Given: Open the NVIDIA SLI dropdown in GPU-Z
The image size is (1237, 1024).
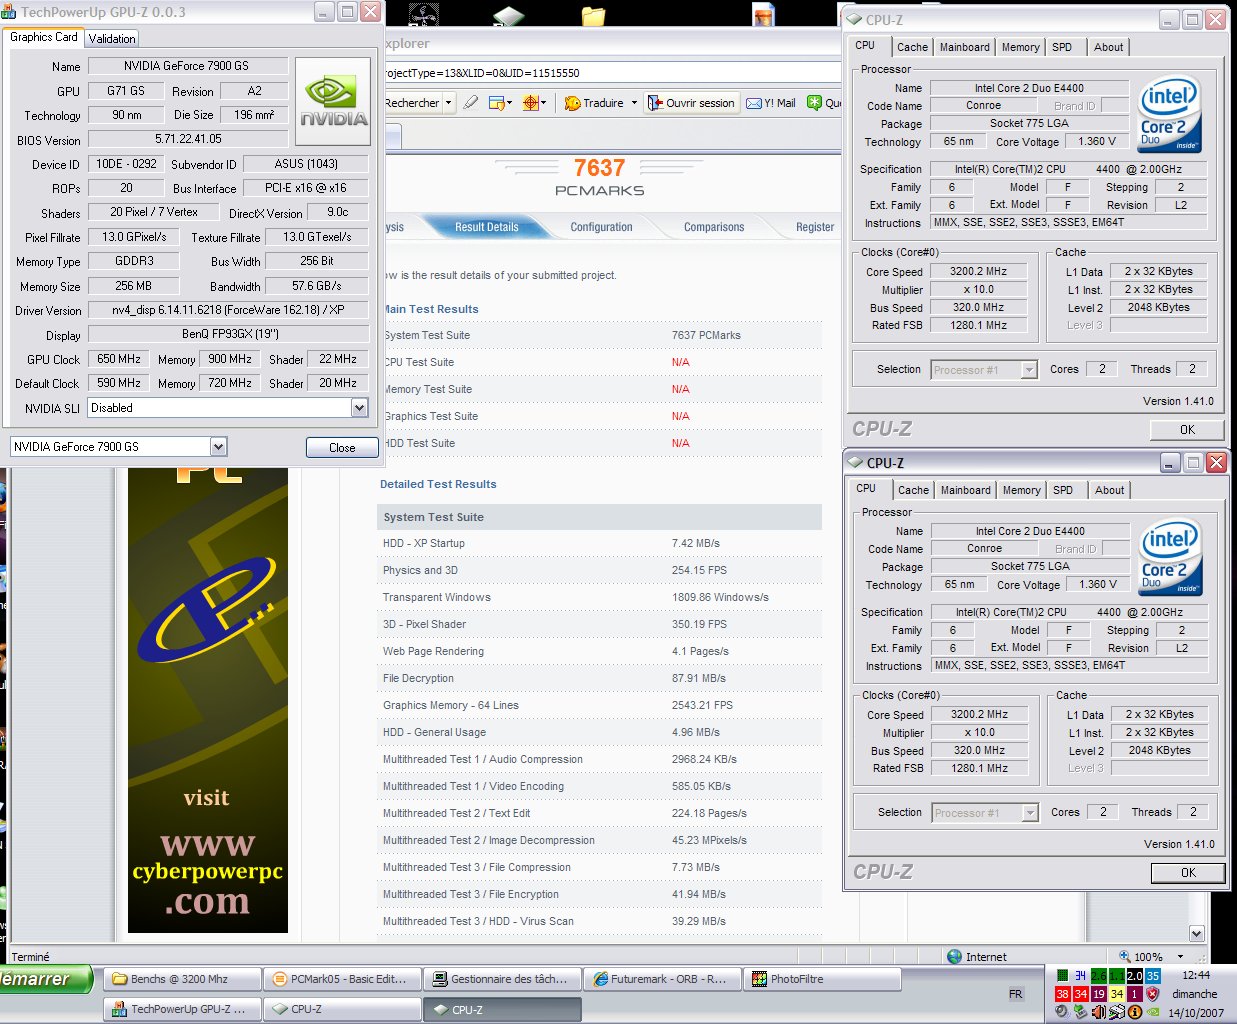Looking at the screenshot, I should 359,408.
